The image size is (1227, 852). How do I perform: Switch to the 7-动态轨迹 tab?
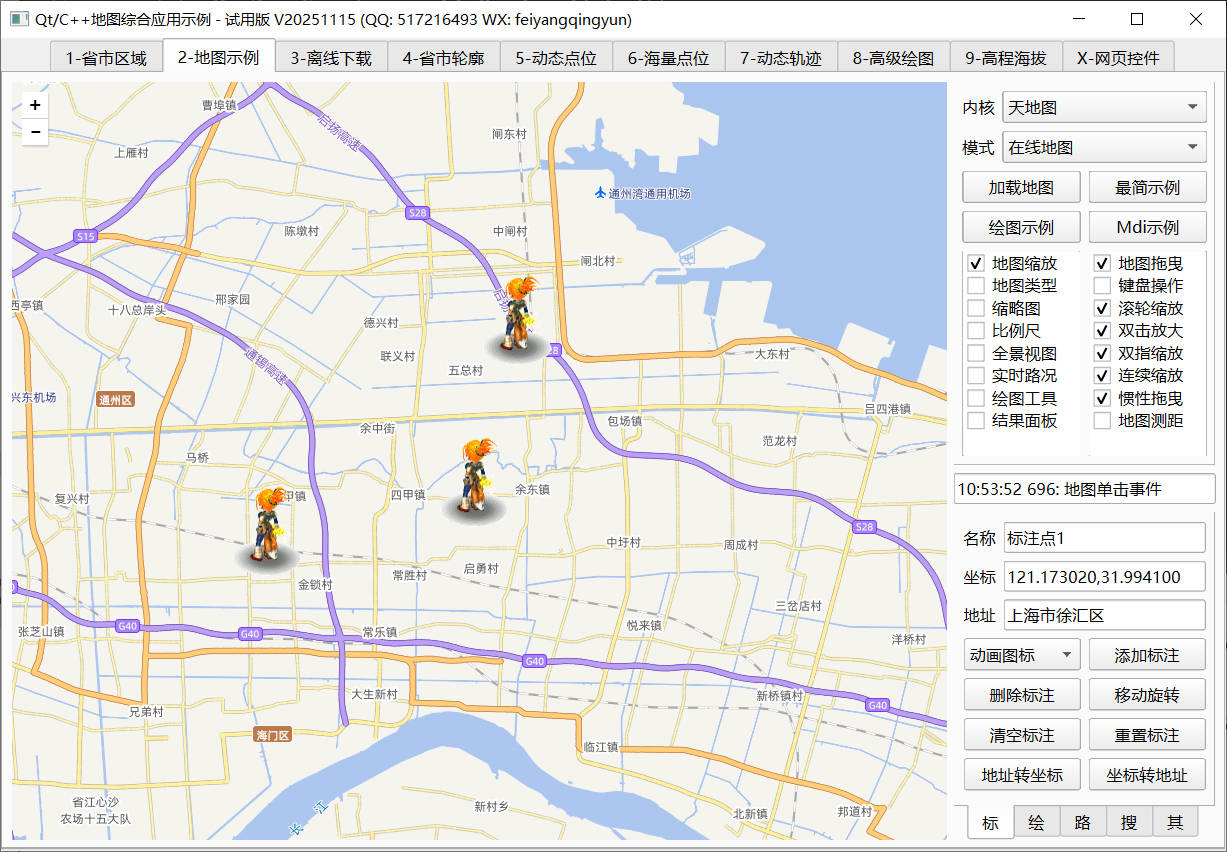point(781,58)
